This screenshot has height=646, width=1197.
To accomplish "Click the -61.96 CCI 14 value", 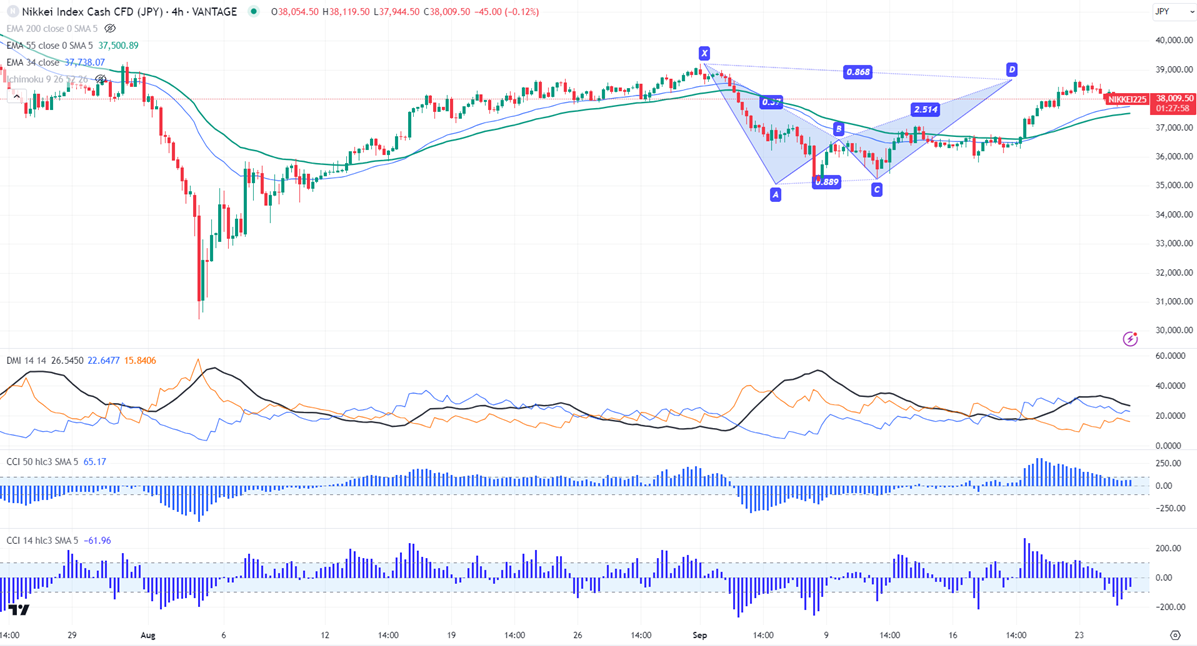I will tap(96, 541).
